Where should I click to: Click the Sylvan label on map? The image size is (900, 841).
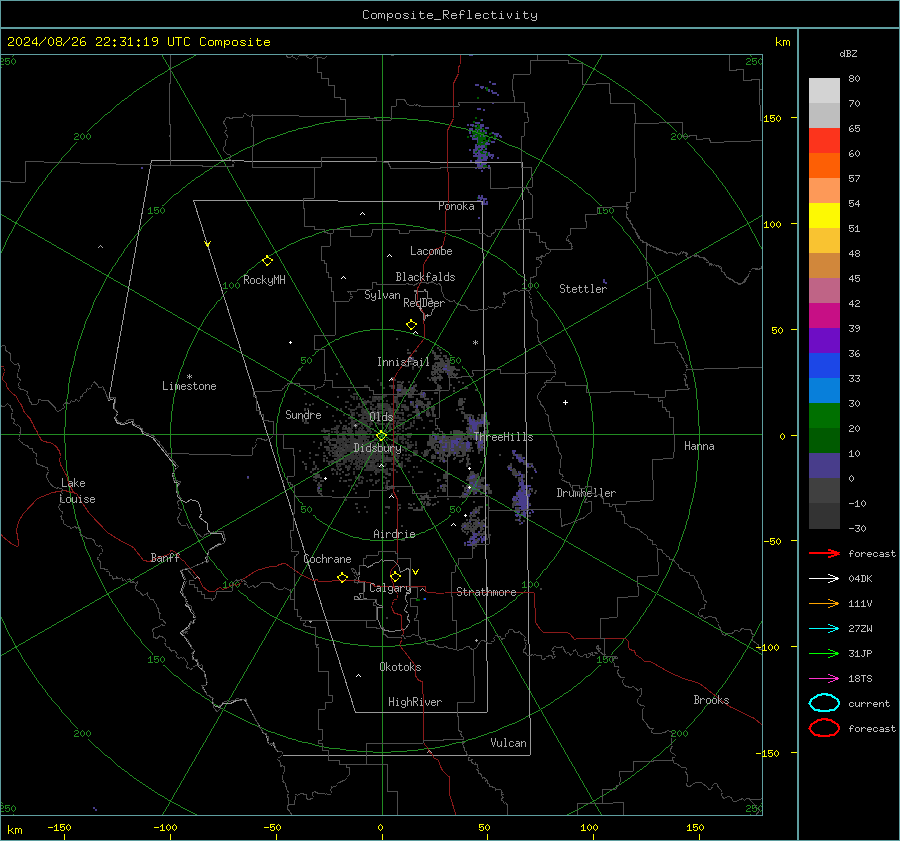point(382,295)
